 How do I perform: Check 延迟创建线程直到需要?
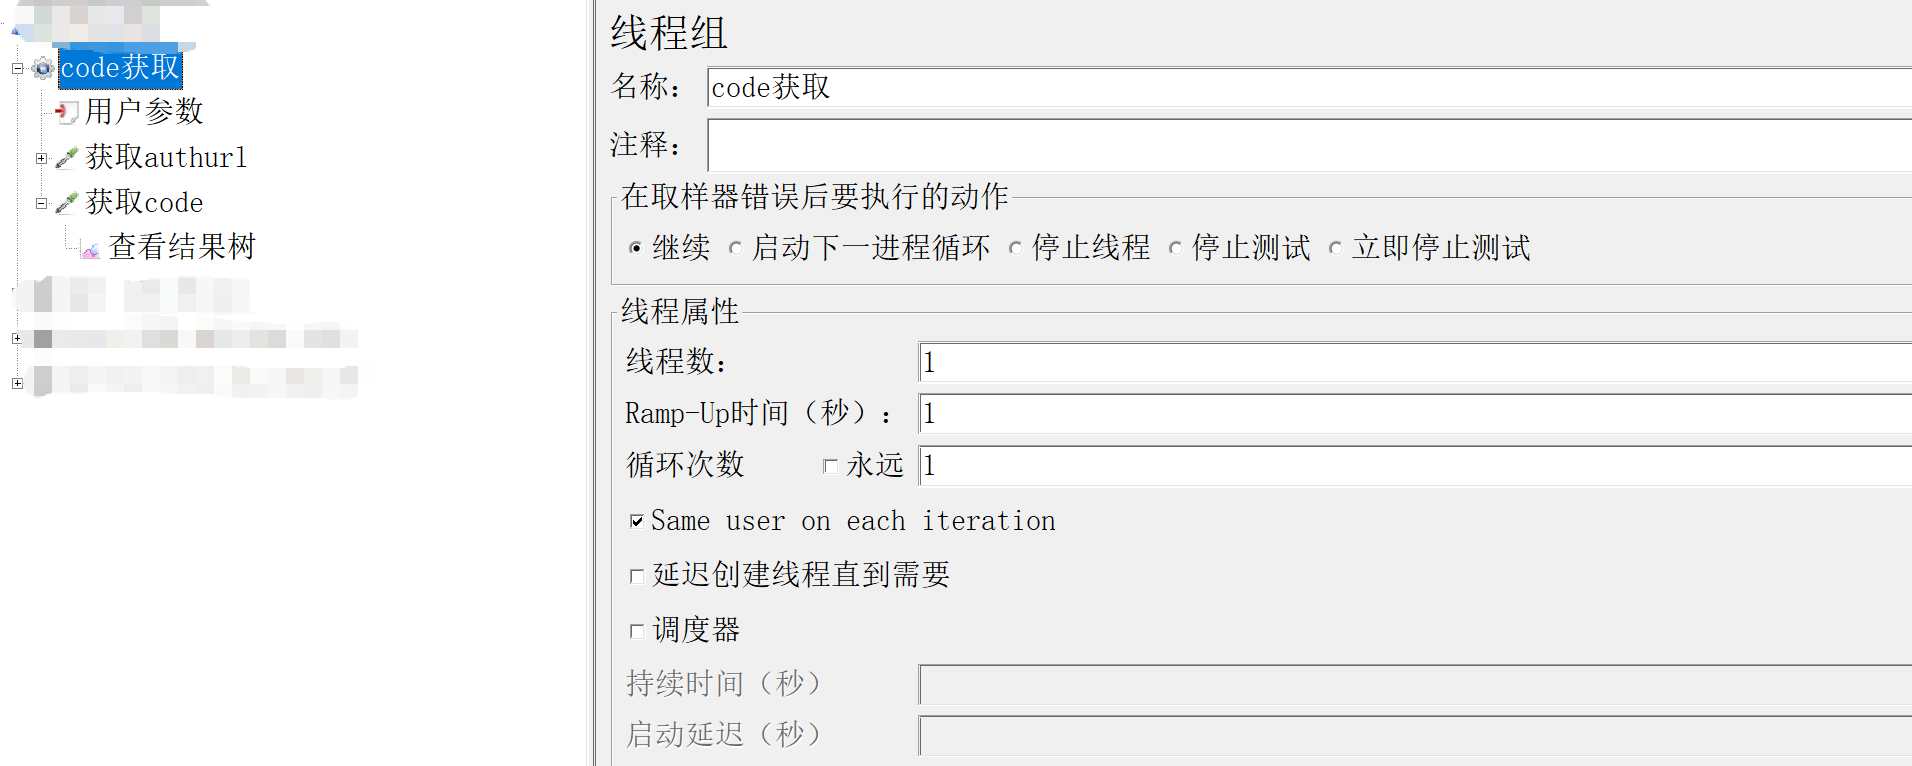[x=637, y=575]
